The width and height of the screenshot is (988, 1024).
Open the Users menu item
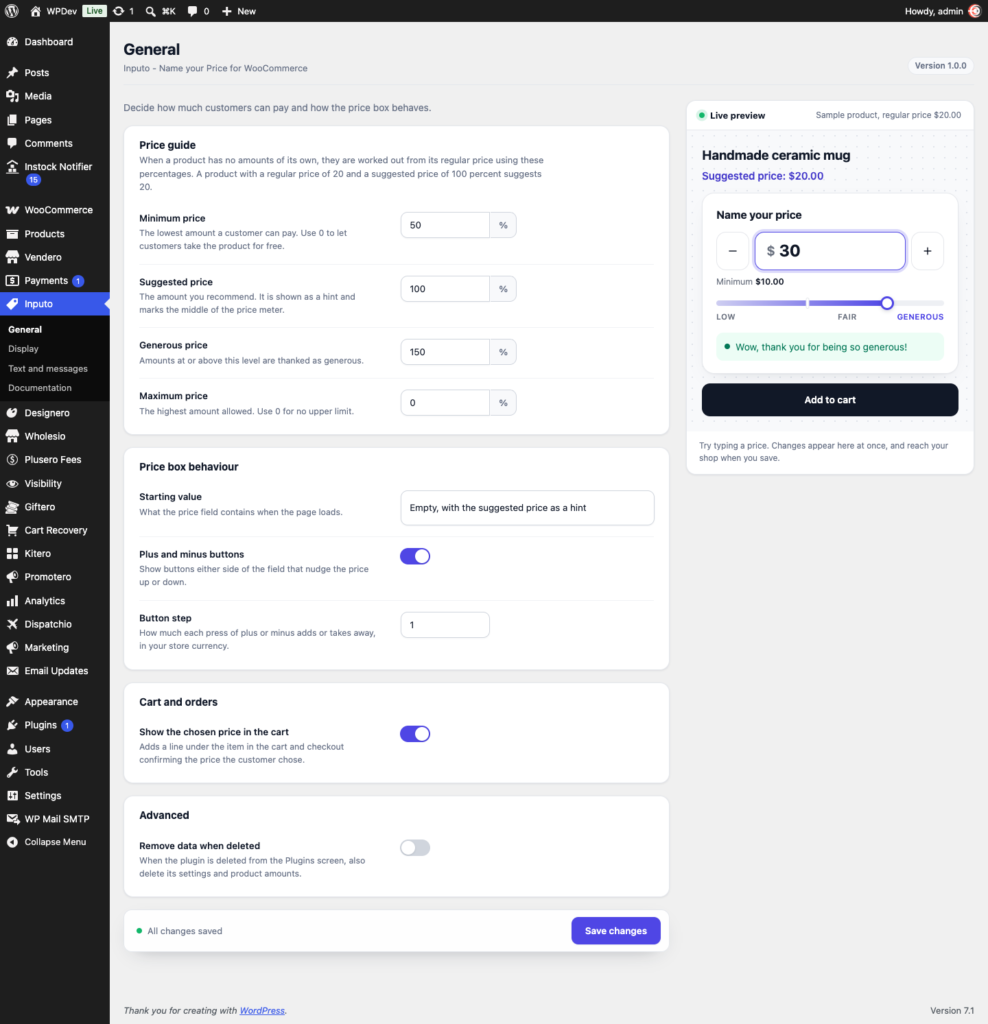pyautogui.click(x=55, y=749)
